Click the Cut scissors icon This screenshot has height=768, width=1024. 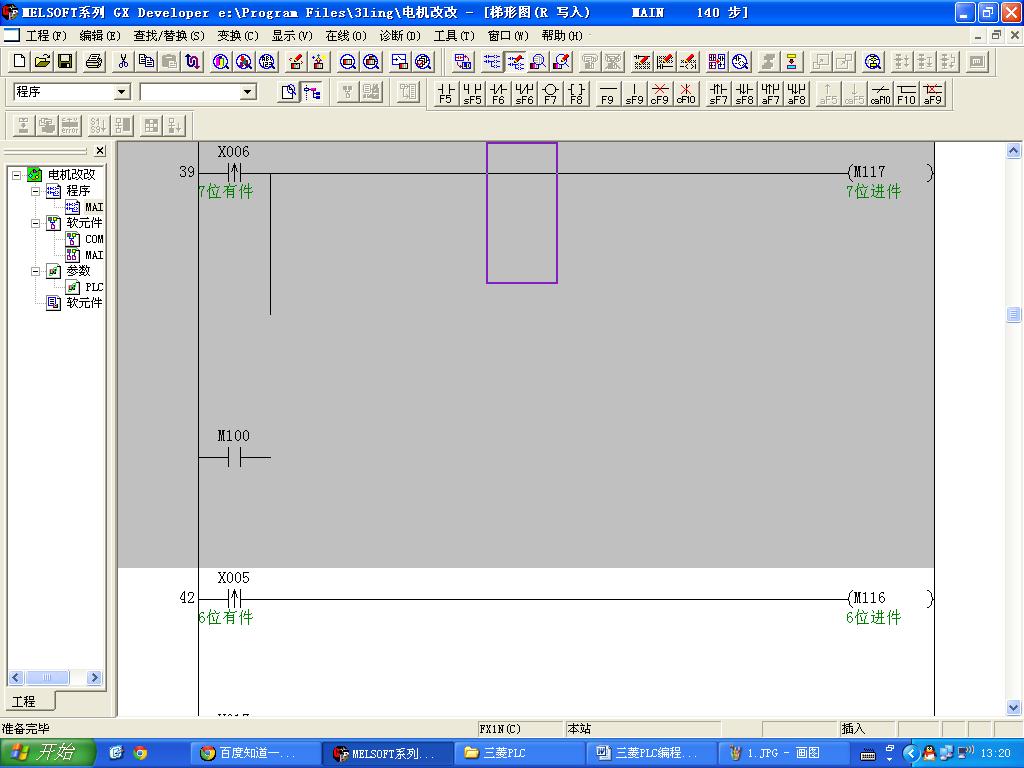(122, 62)
